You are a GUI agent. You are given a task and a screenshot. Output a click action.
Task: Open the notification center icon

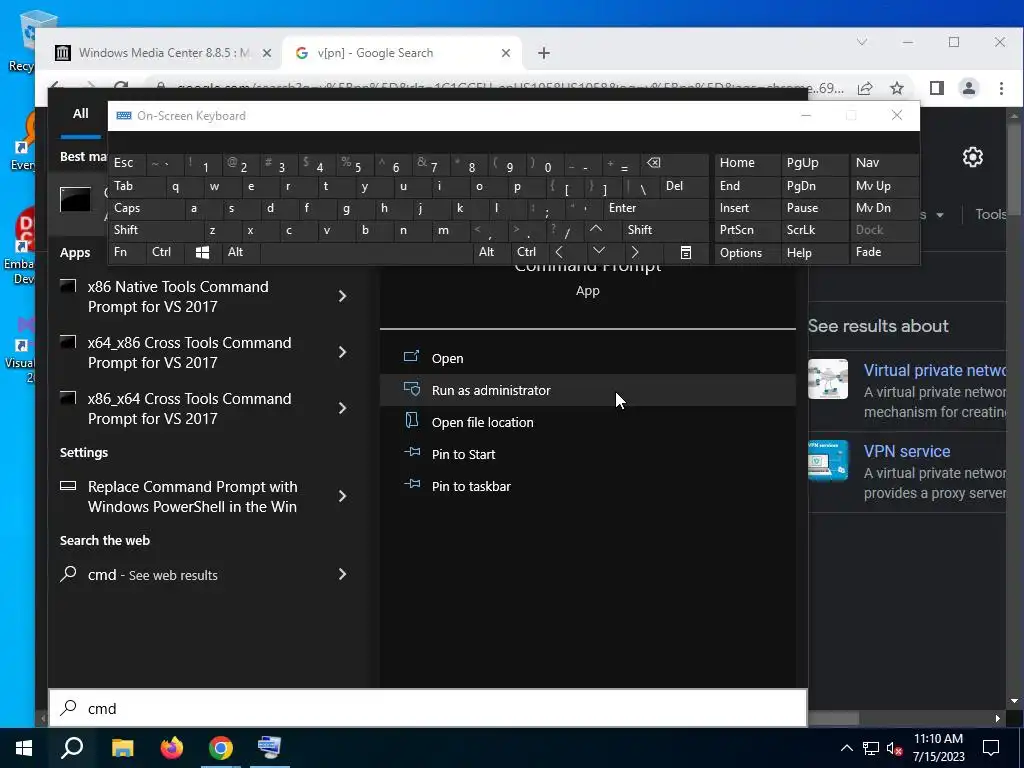point(991,748)
